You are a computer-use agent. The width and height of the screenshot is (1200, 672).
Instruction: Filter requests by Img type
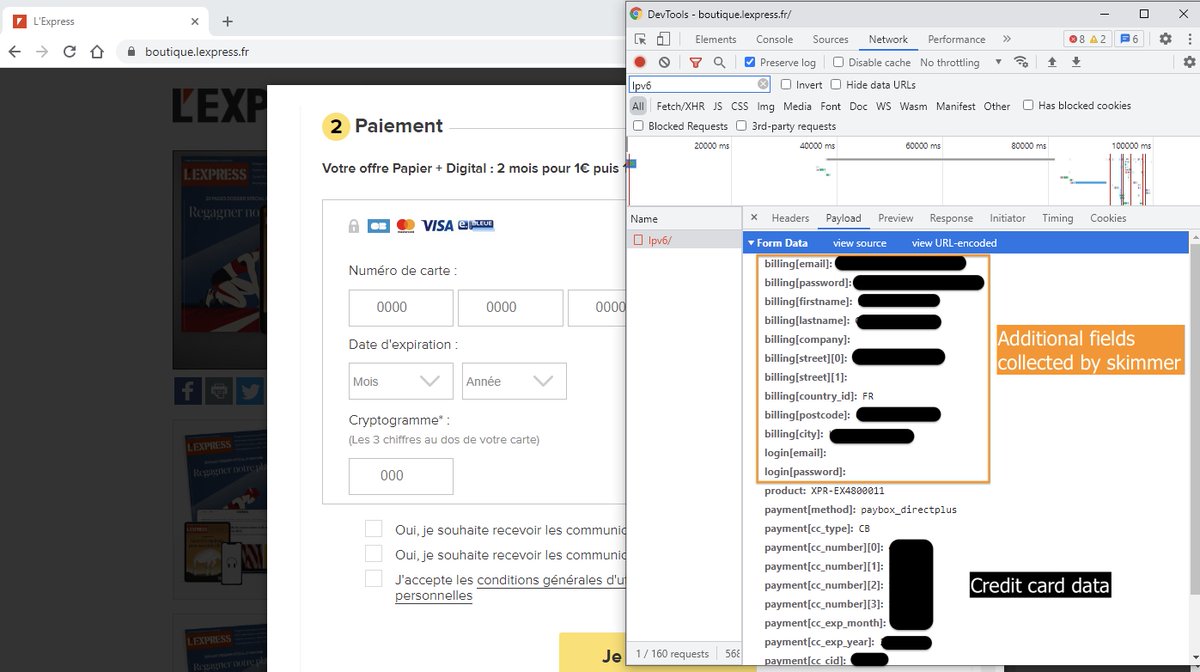pos(766,106)
